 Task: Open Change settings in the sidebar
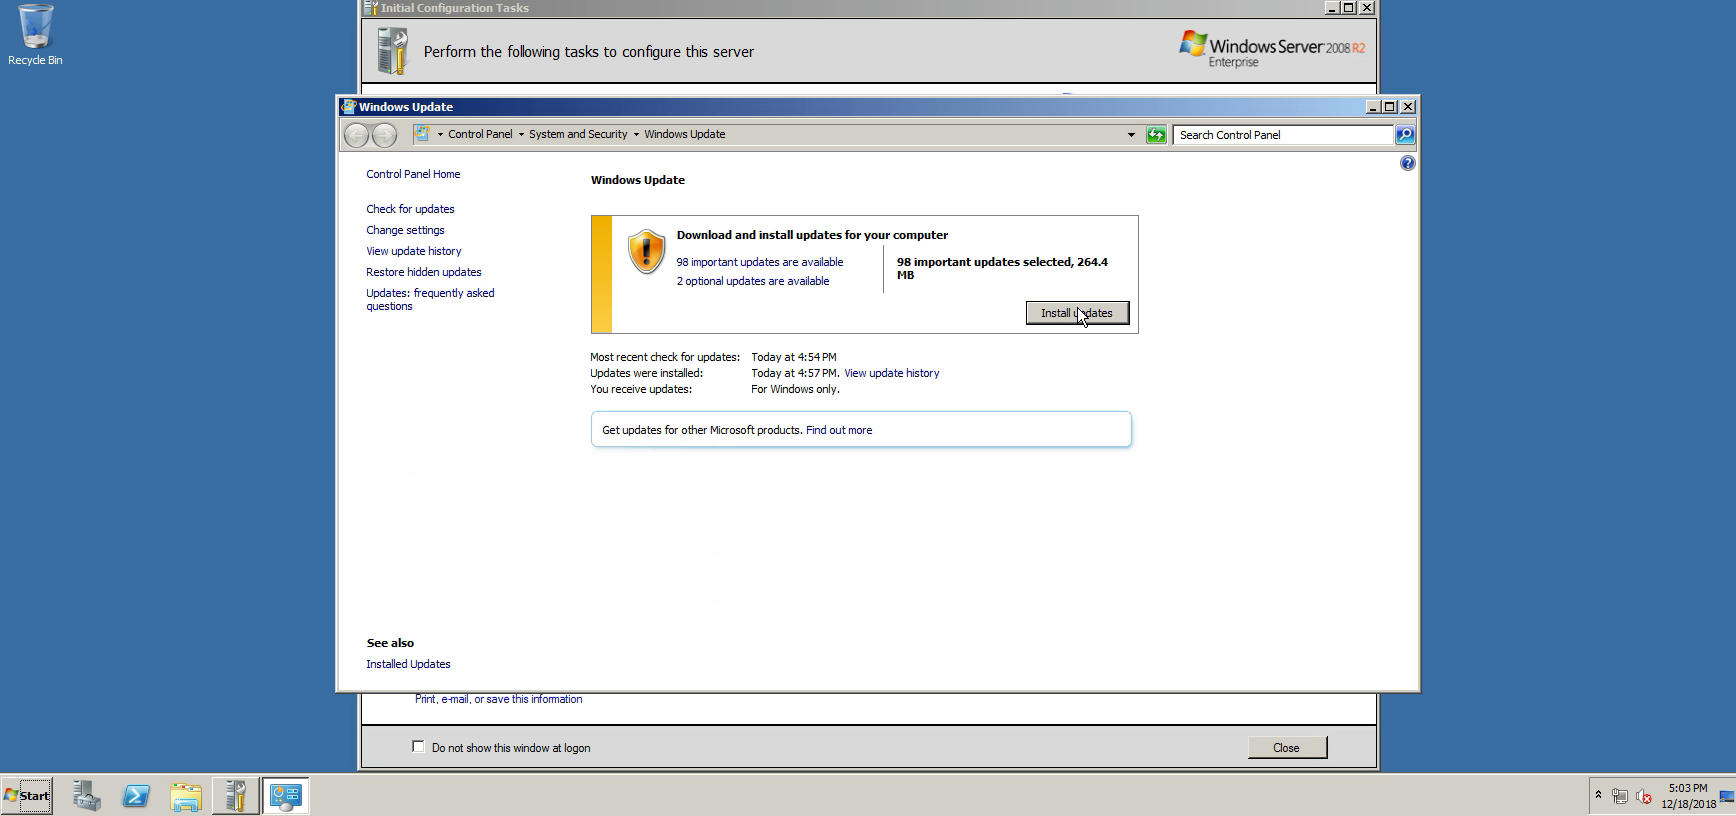(x=405, y=230)
